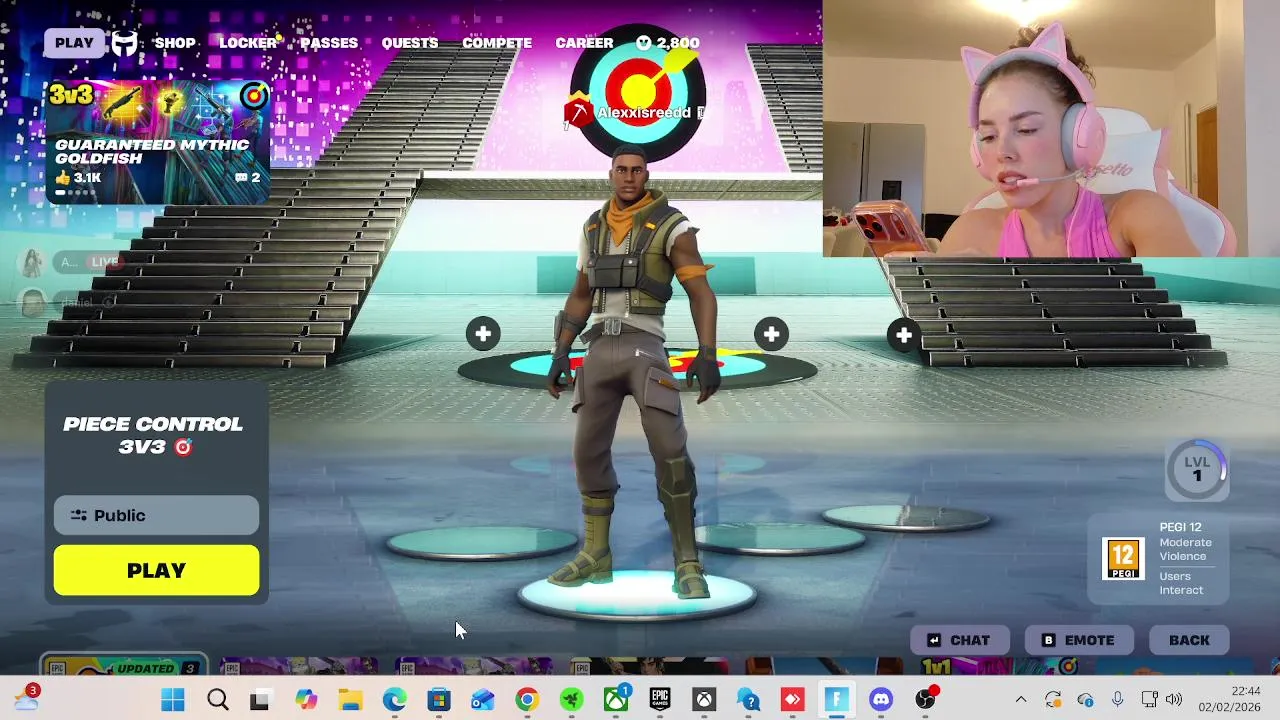Add a friend on the far-right plus slot
Screen dimensions: 1280x720
pyautogui.click(x=904, y=335)
